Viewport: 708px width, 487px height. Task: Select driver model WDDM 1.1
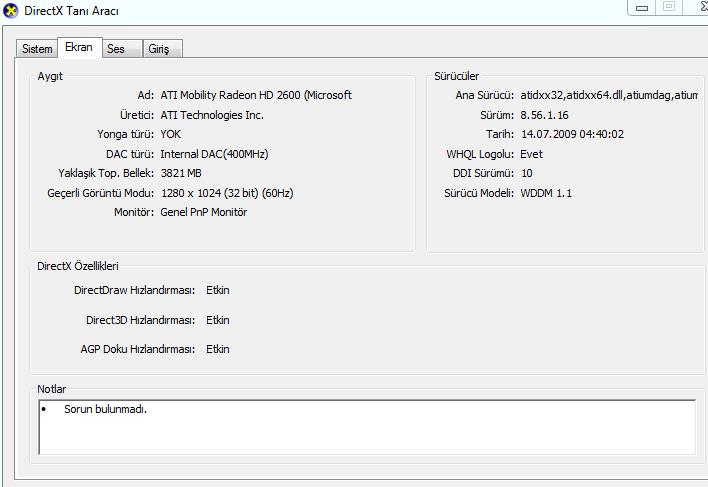[546, 193]
